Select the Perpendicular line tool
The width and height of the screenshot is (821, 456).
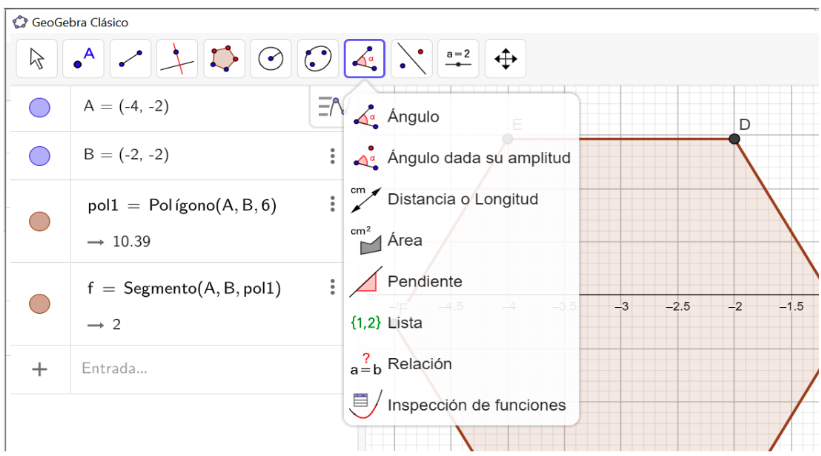177,59
